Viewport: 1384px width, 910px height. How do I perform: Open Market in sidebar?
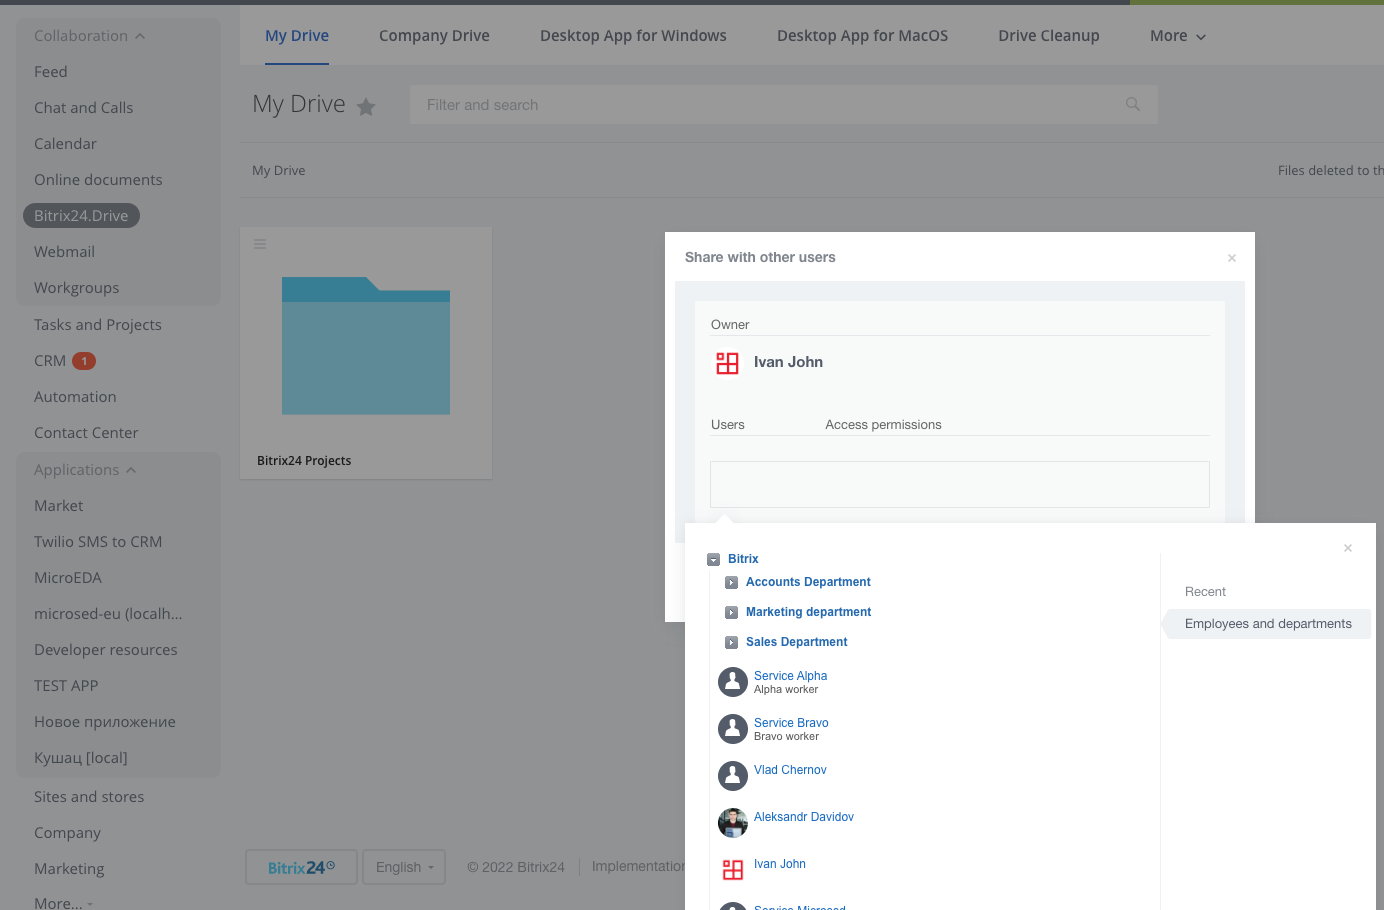[x=58, y=506]
